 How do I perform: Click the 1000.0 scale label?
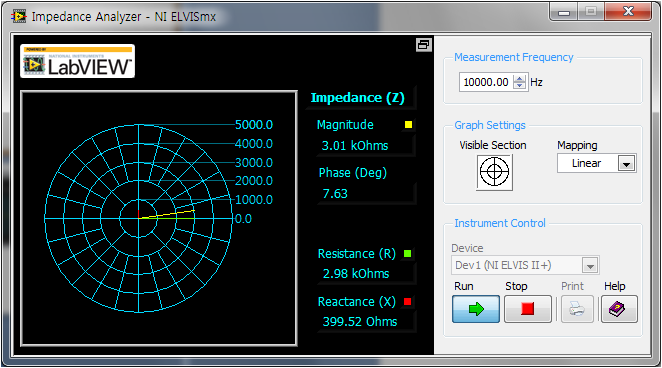[x=254, y=200]
